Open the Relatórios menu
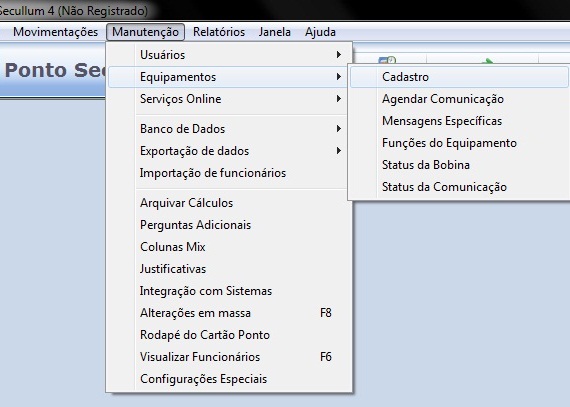 pyautogui.click(x=219, y=32)
